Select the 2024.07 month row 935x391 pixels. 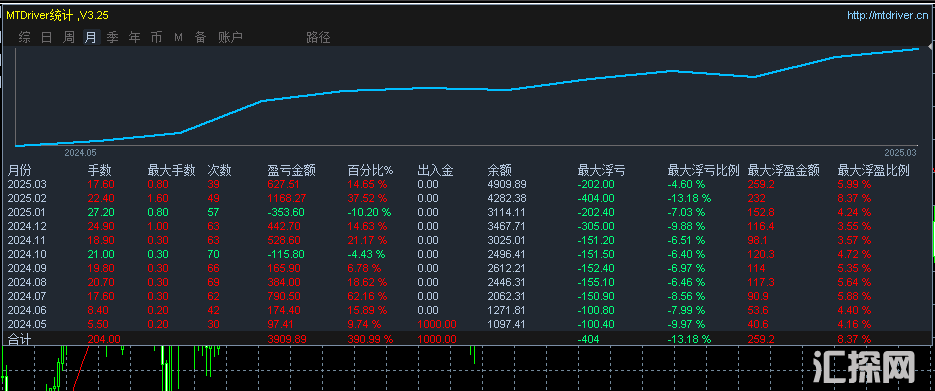point(468,296)
